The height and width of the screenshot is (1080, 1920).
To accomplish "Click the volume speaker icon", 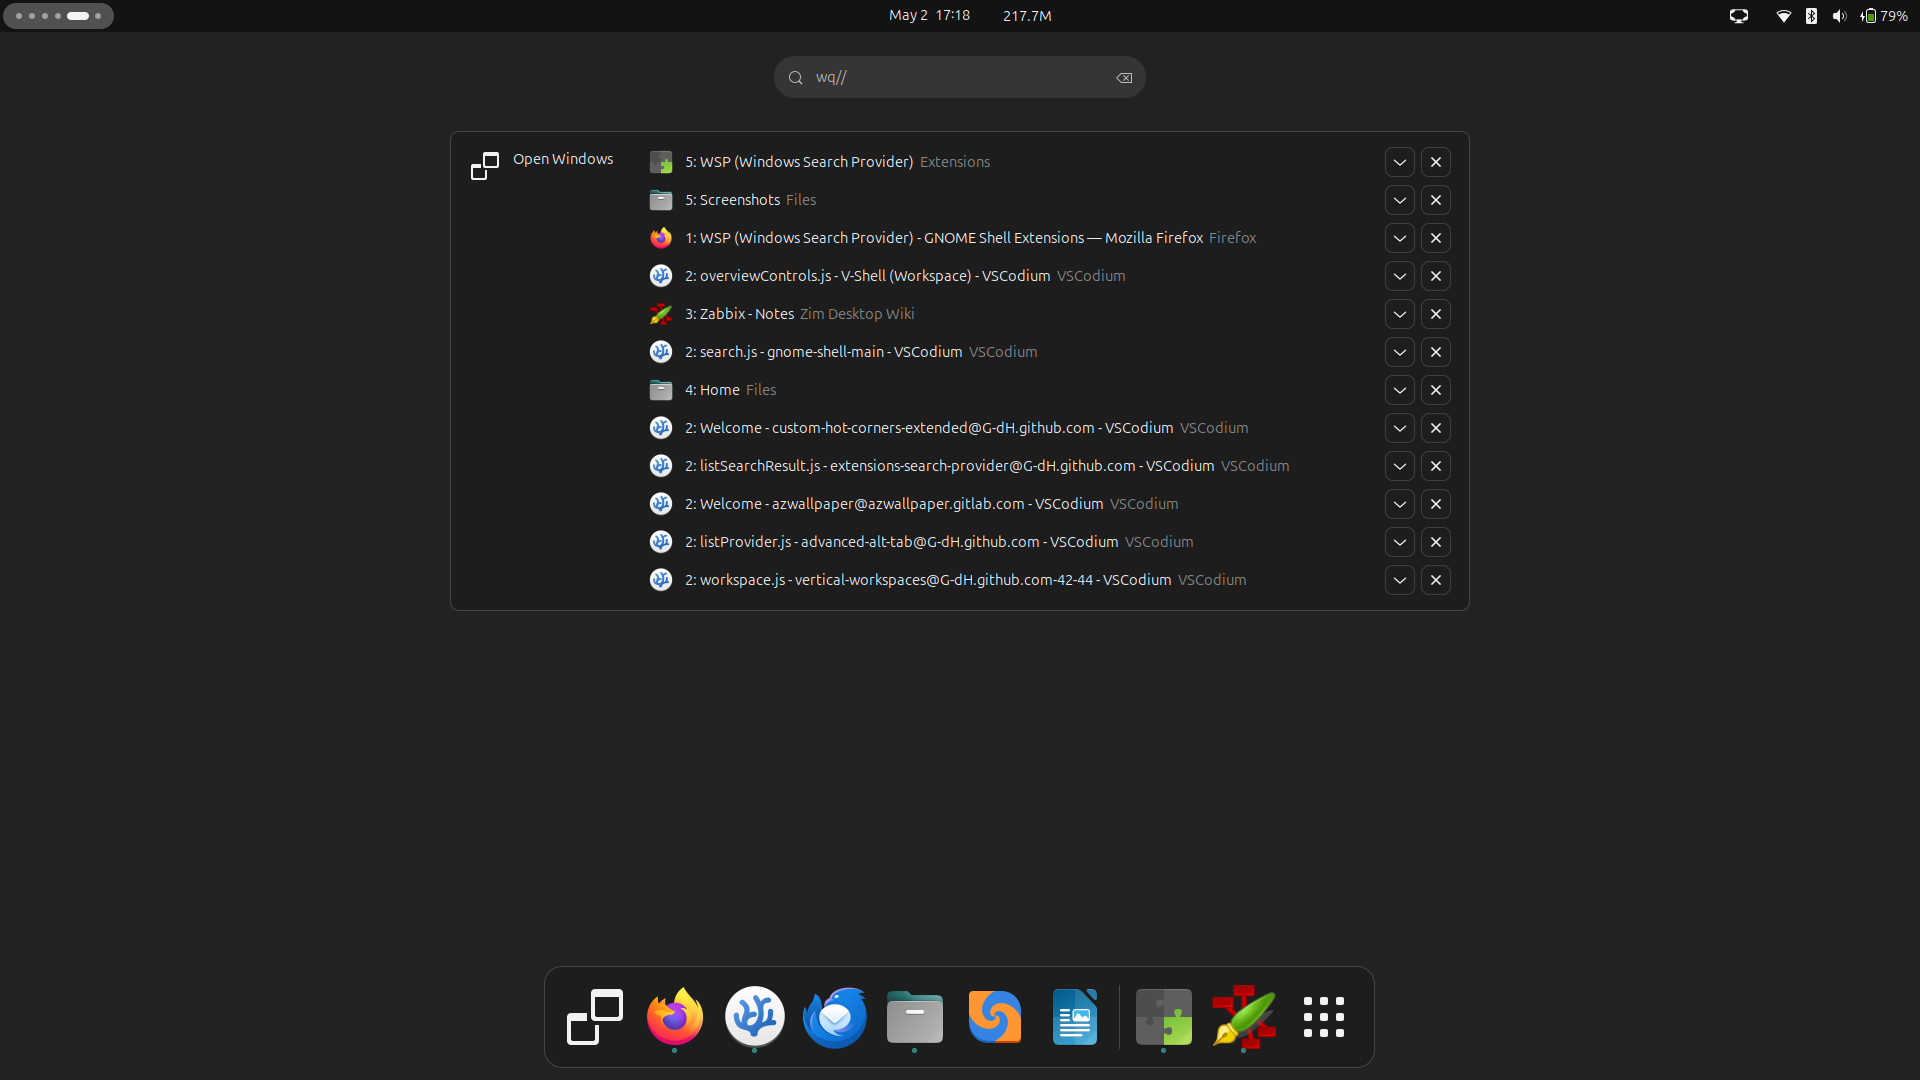I will 1839,16.
